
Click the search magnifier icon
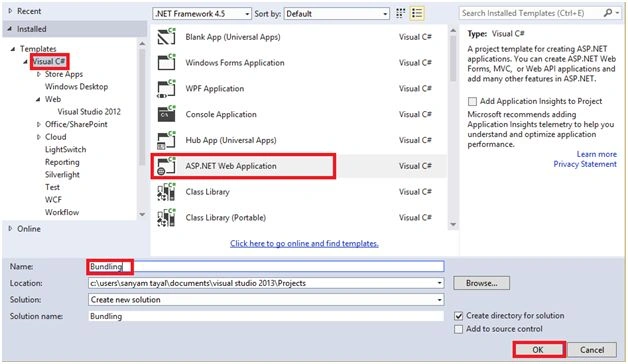point(608,13)
